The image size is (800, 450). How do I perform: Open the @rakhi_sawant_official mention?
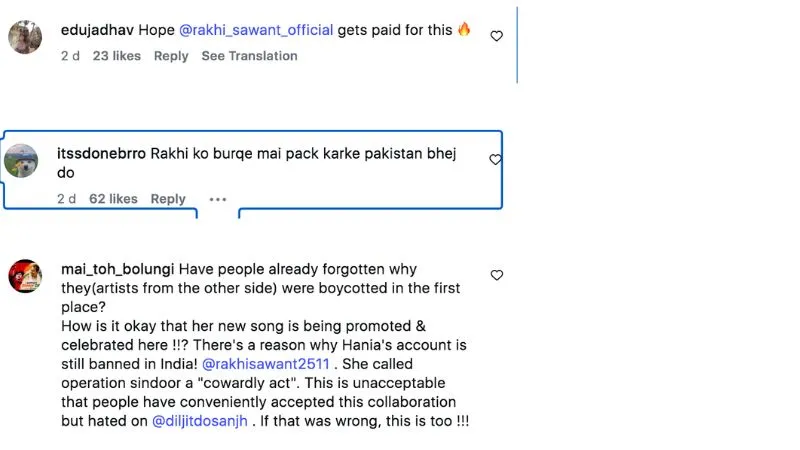[x=256, y=30]
